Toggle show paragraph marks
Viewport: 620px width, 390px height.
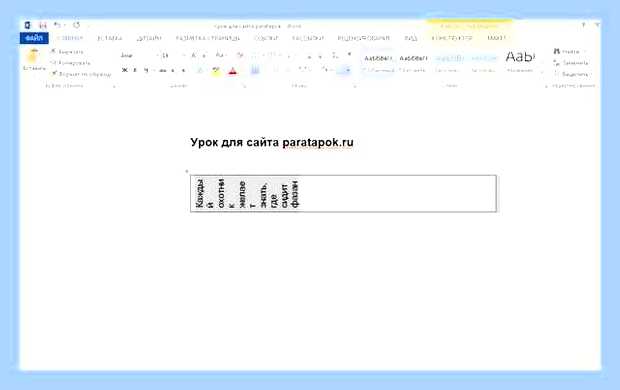(x=349, y=55)
